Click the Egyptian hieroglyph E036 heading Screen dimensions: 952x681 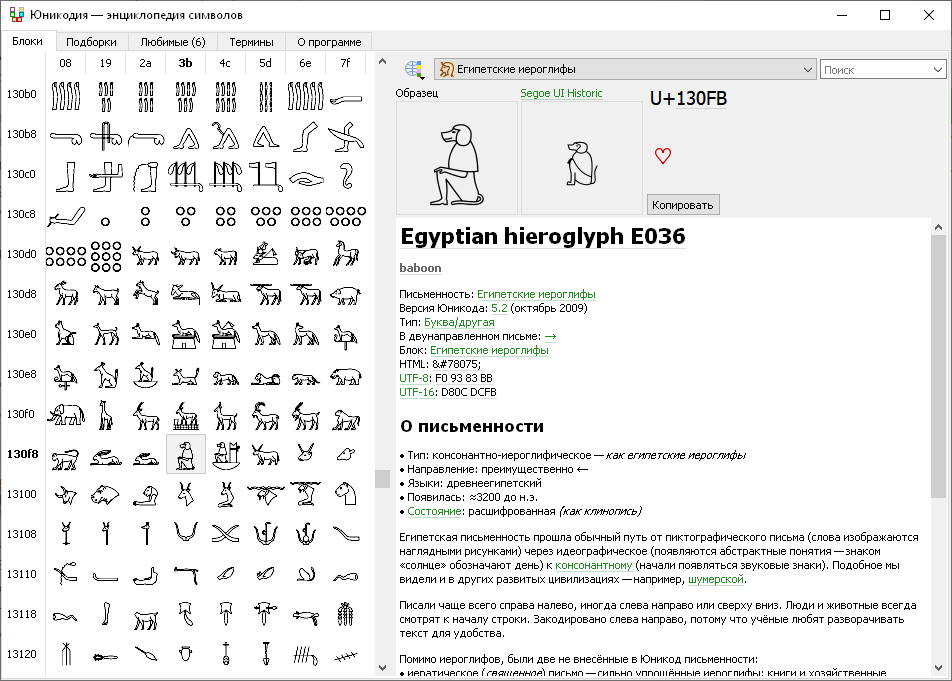pyautogui.click(x=543, y=236)
